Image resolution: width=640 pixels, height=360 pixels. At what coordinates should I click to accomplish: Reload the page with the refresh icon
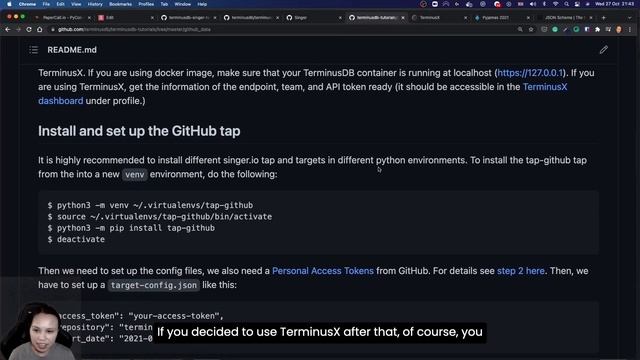(29, 29)
